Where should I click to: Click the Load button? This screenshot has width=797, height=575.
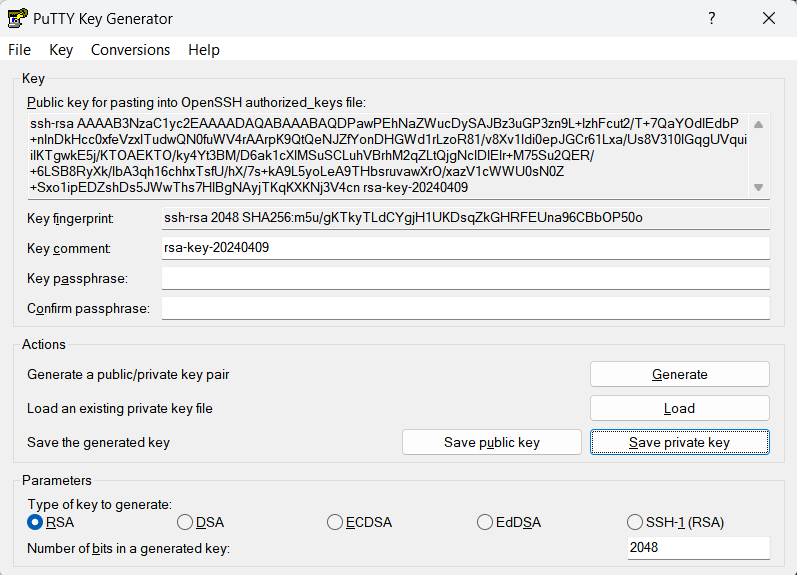(x=680, y=408)
